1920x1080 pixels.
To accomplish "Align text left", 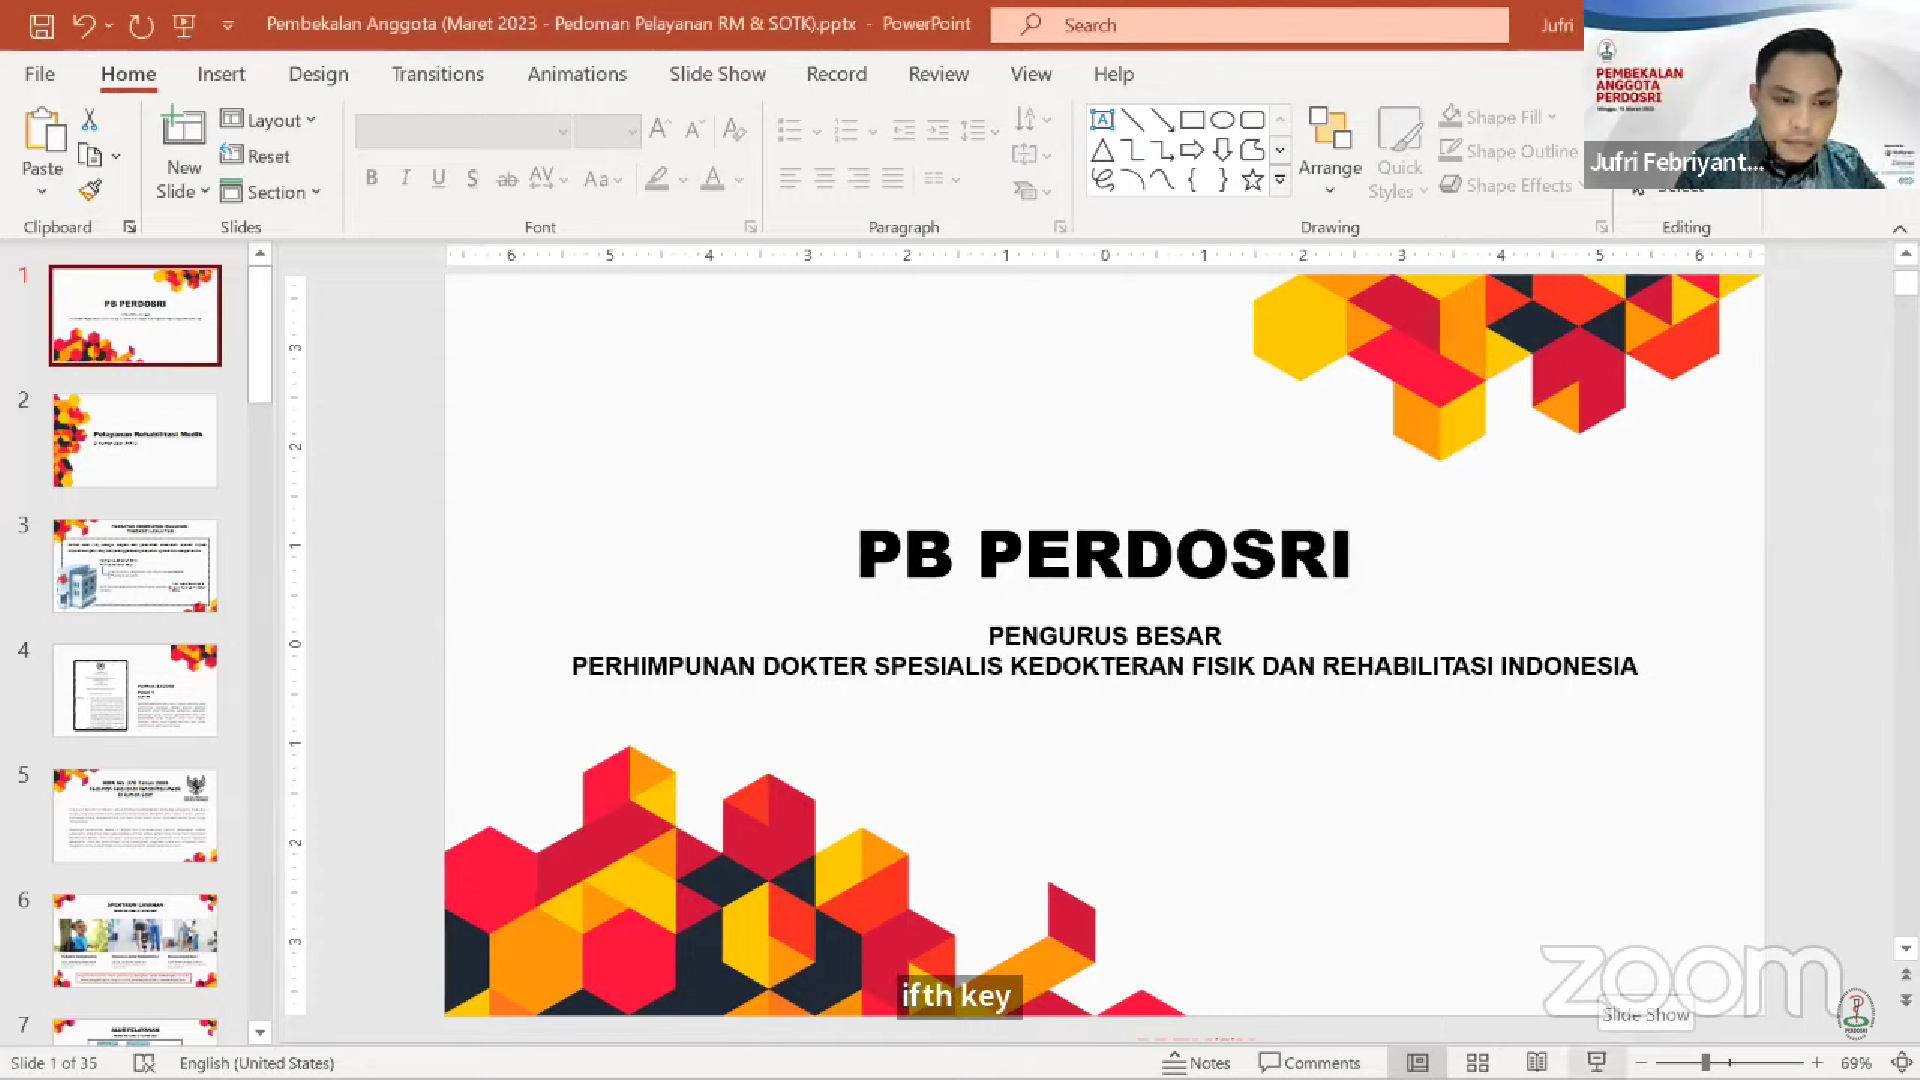I will (x=790, y=179).
